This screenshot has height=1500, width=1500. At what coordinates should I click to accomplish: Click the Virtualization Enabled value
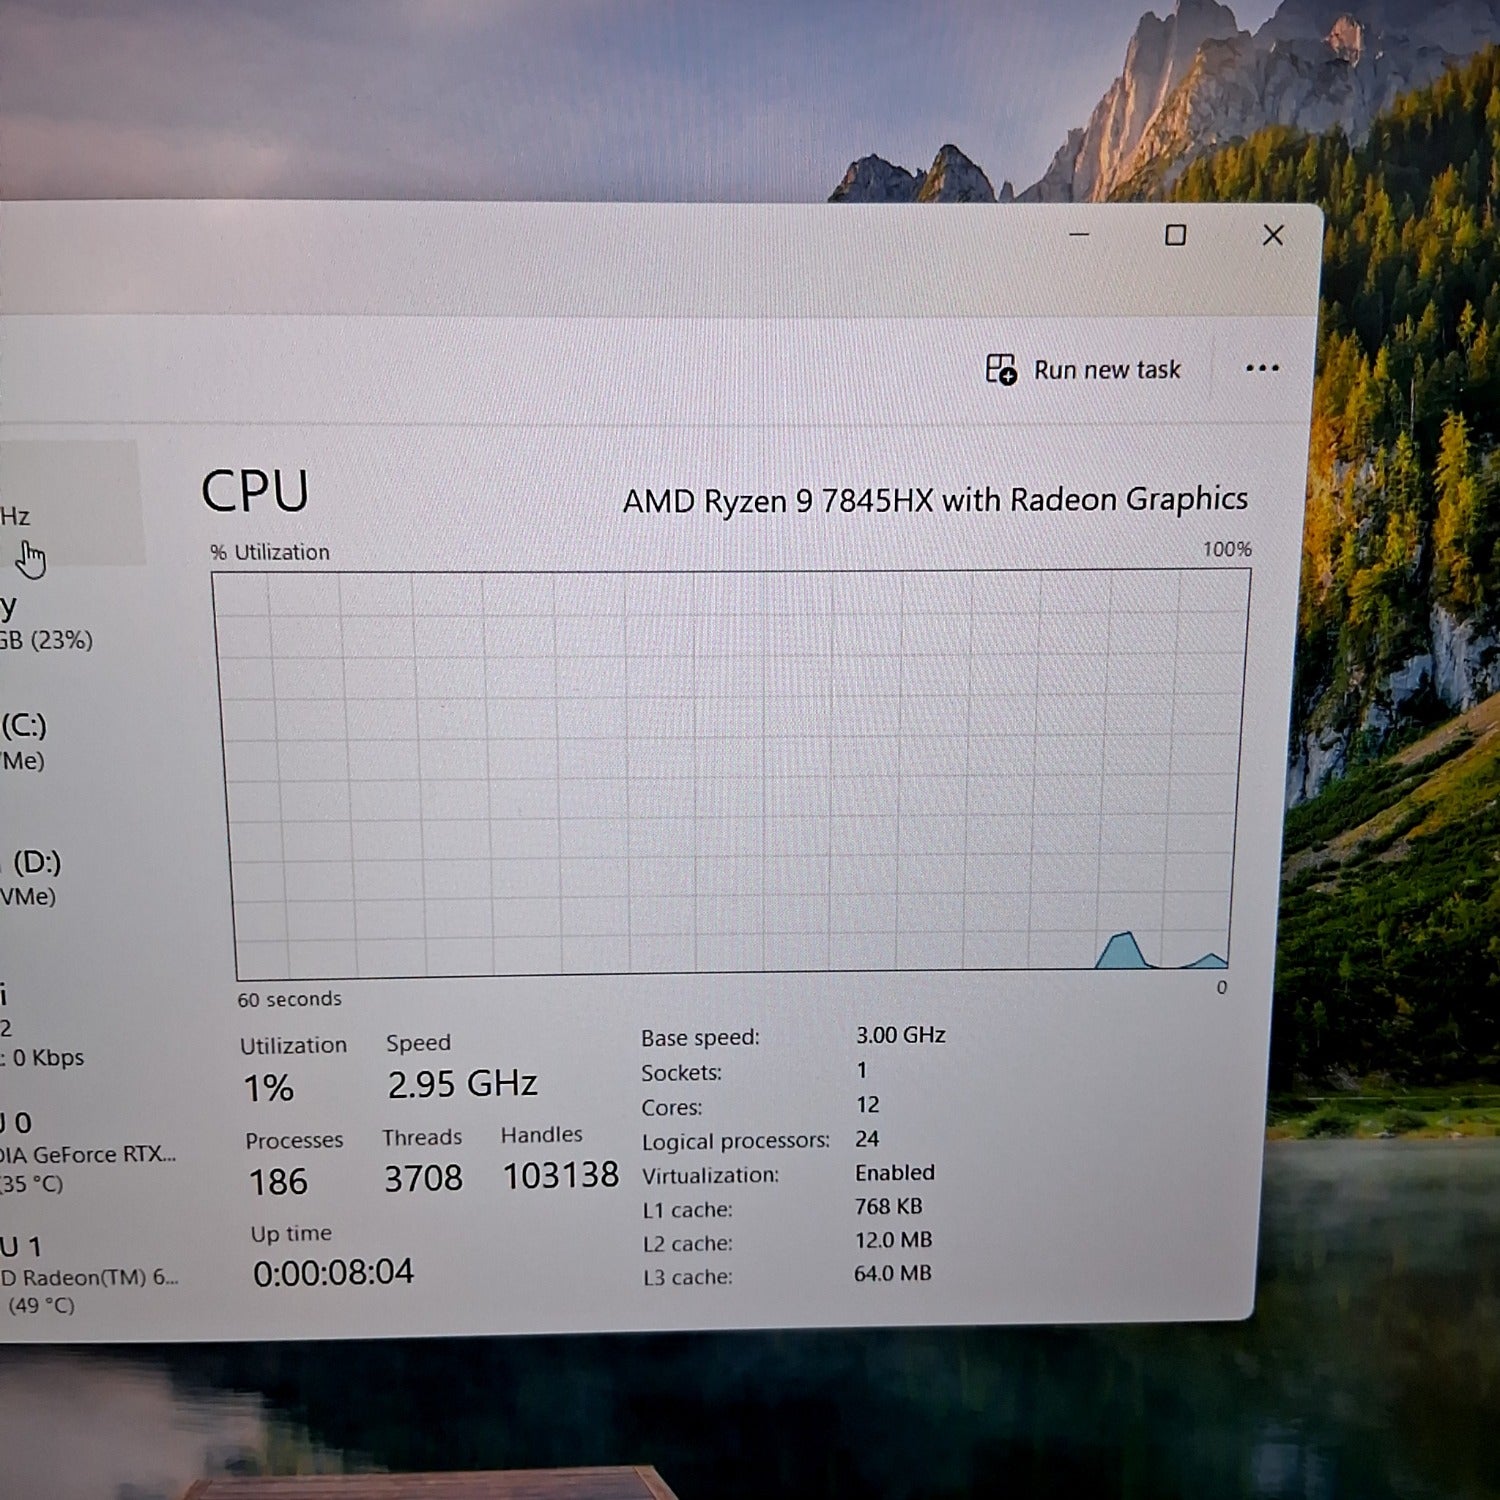[894, 1172]
